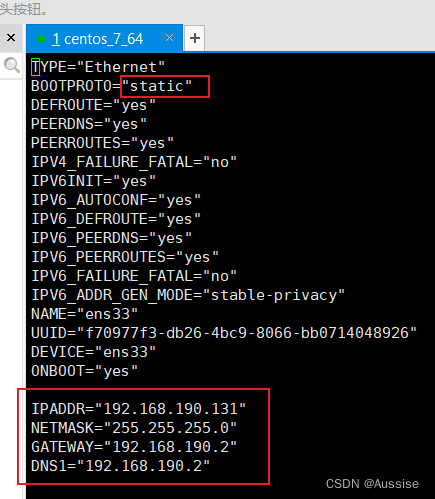Click the UUID line in terminal
The width and height of the screenshot is (435, 499).
[224, 333]
